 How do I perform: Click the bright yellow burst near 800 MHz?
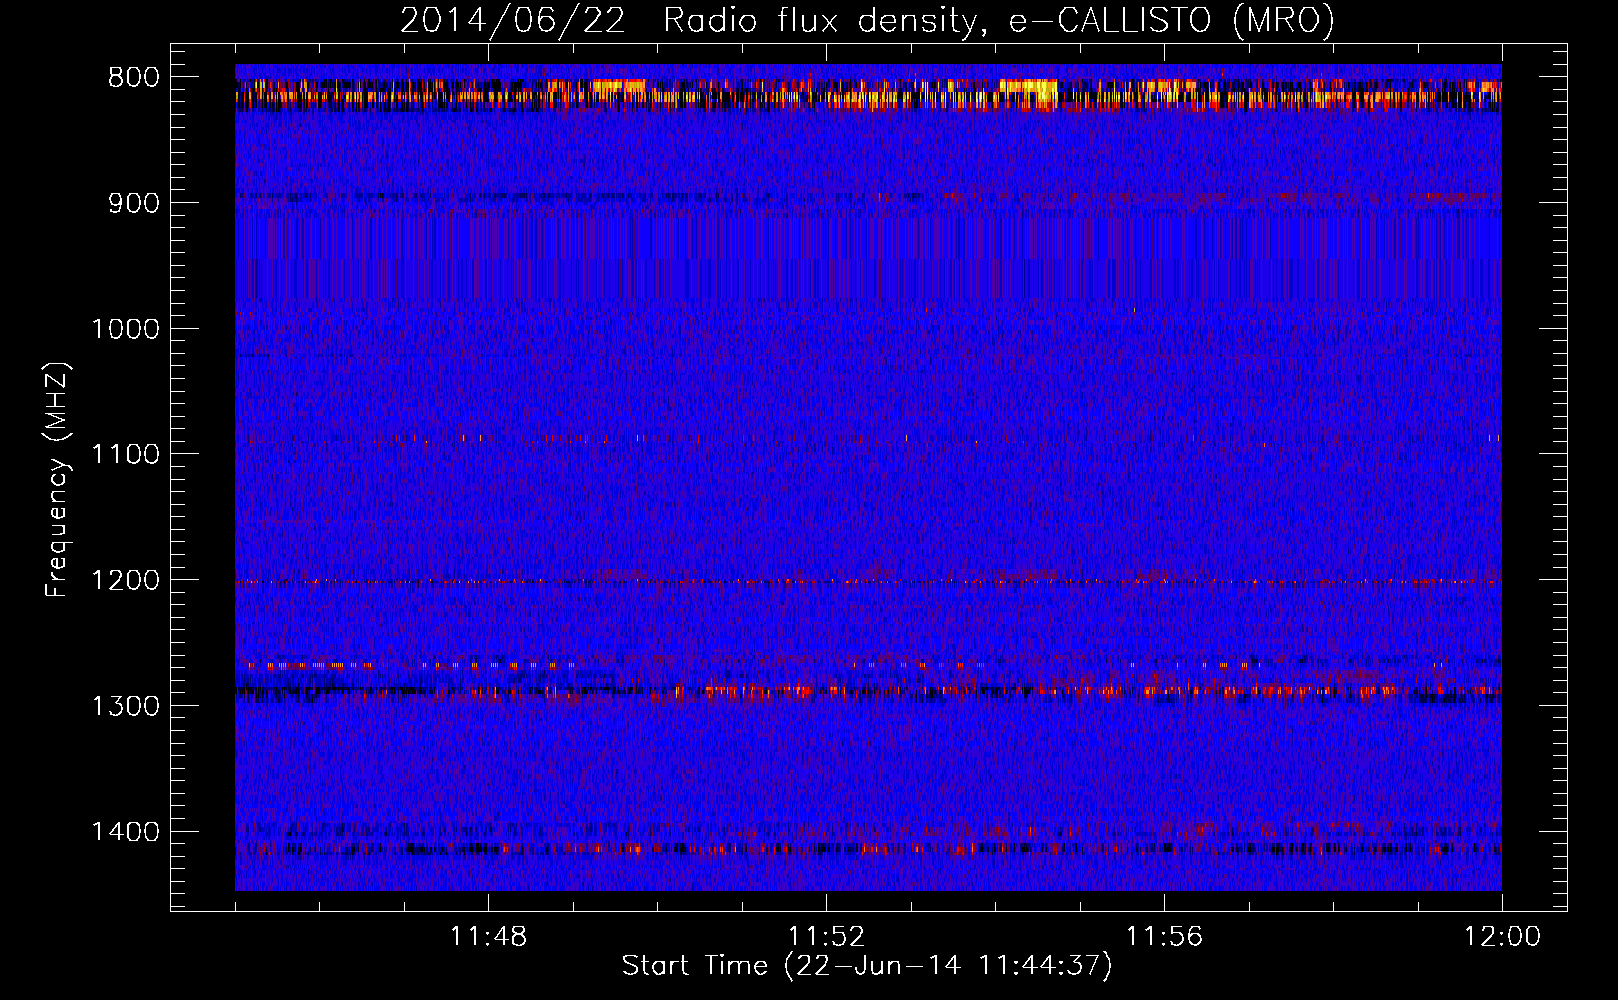(1029, 91)
